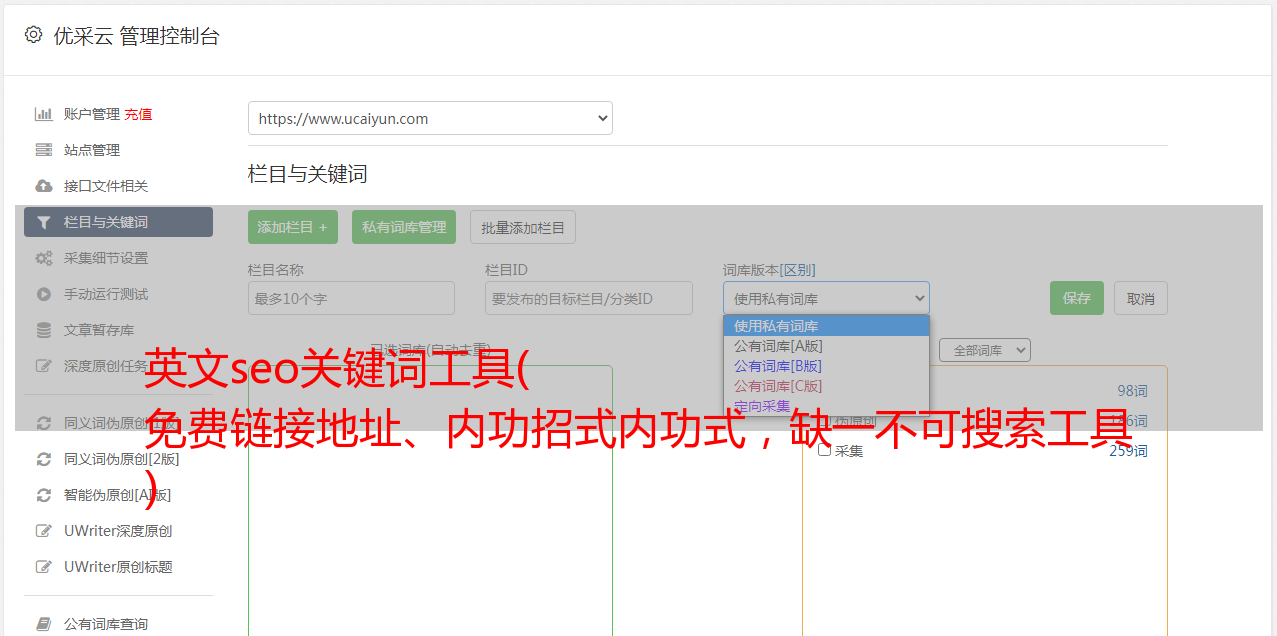
Task: Click the book icon for 公有词库查询
Action: click(43, 624)
